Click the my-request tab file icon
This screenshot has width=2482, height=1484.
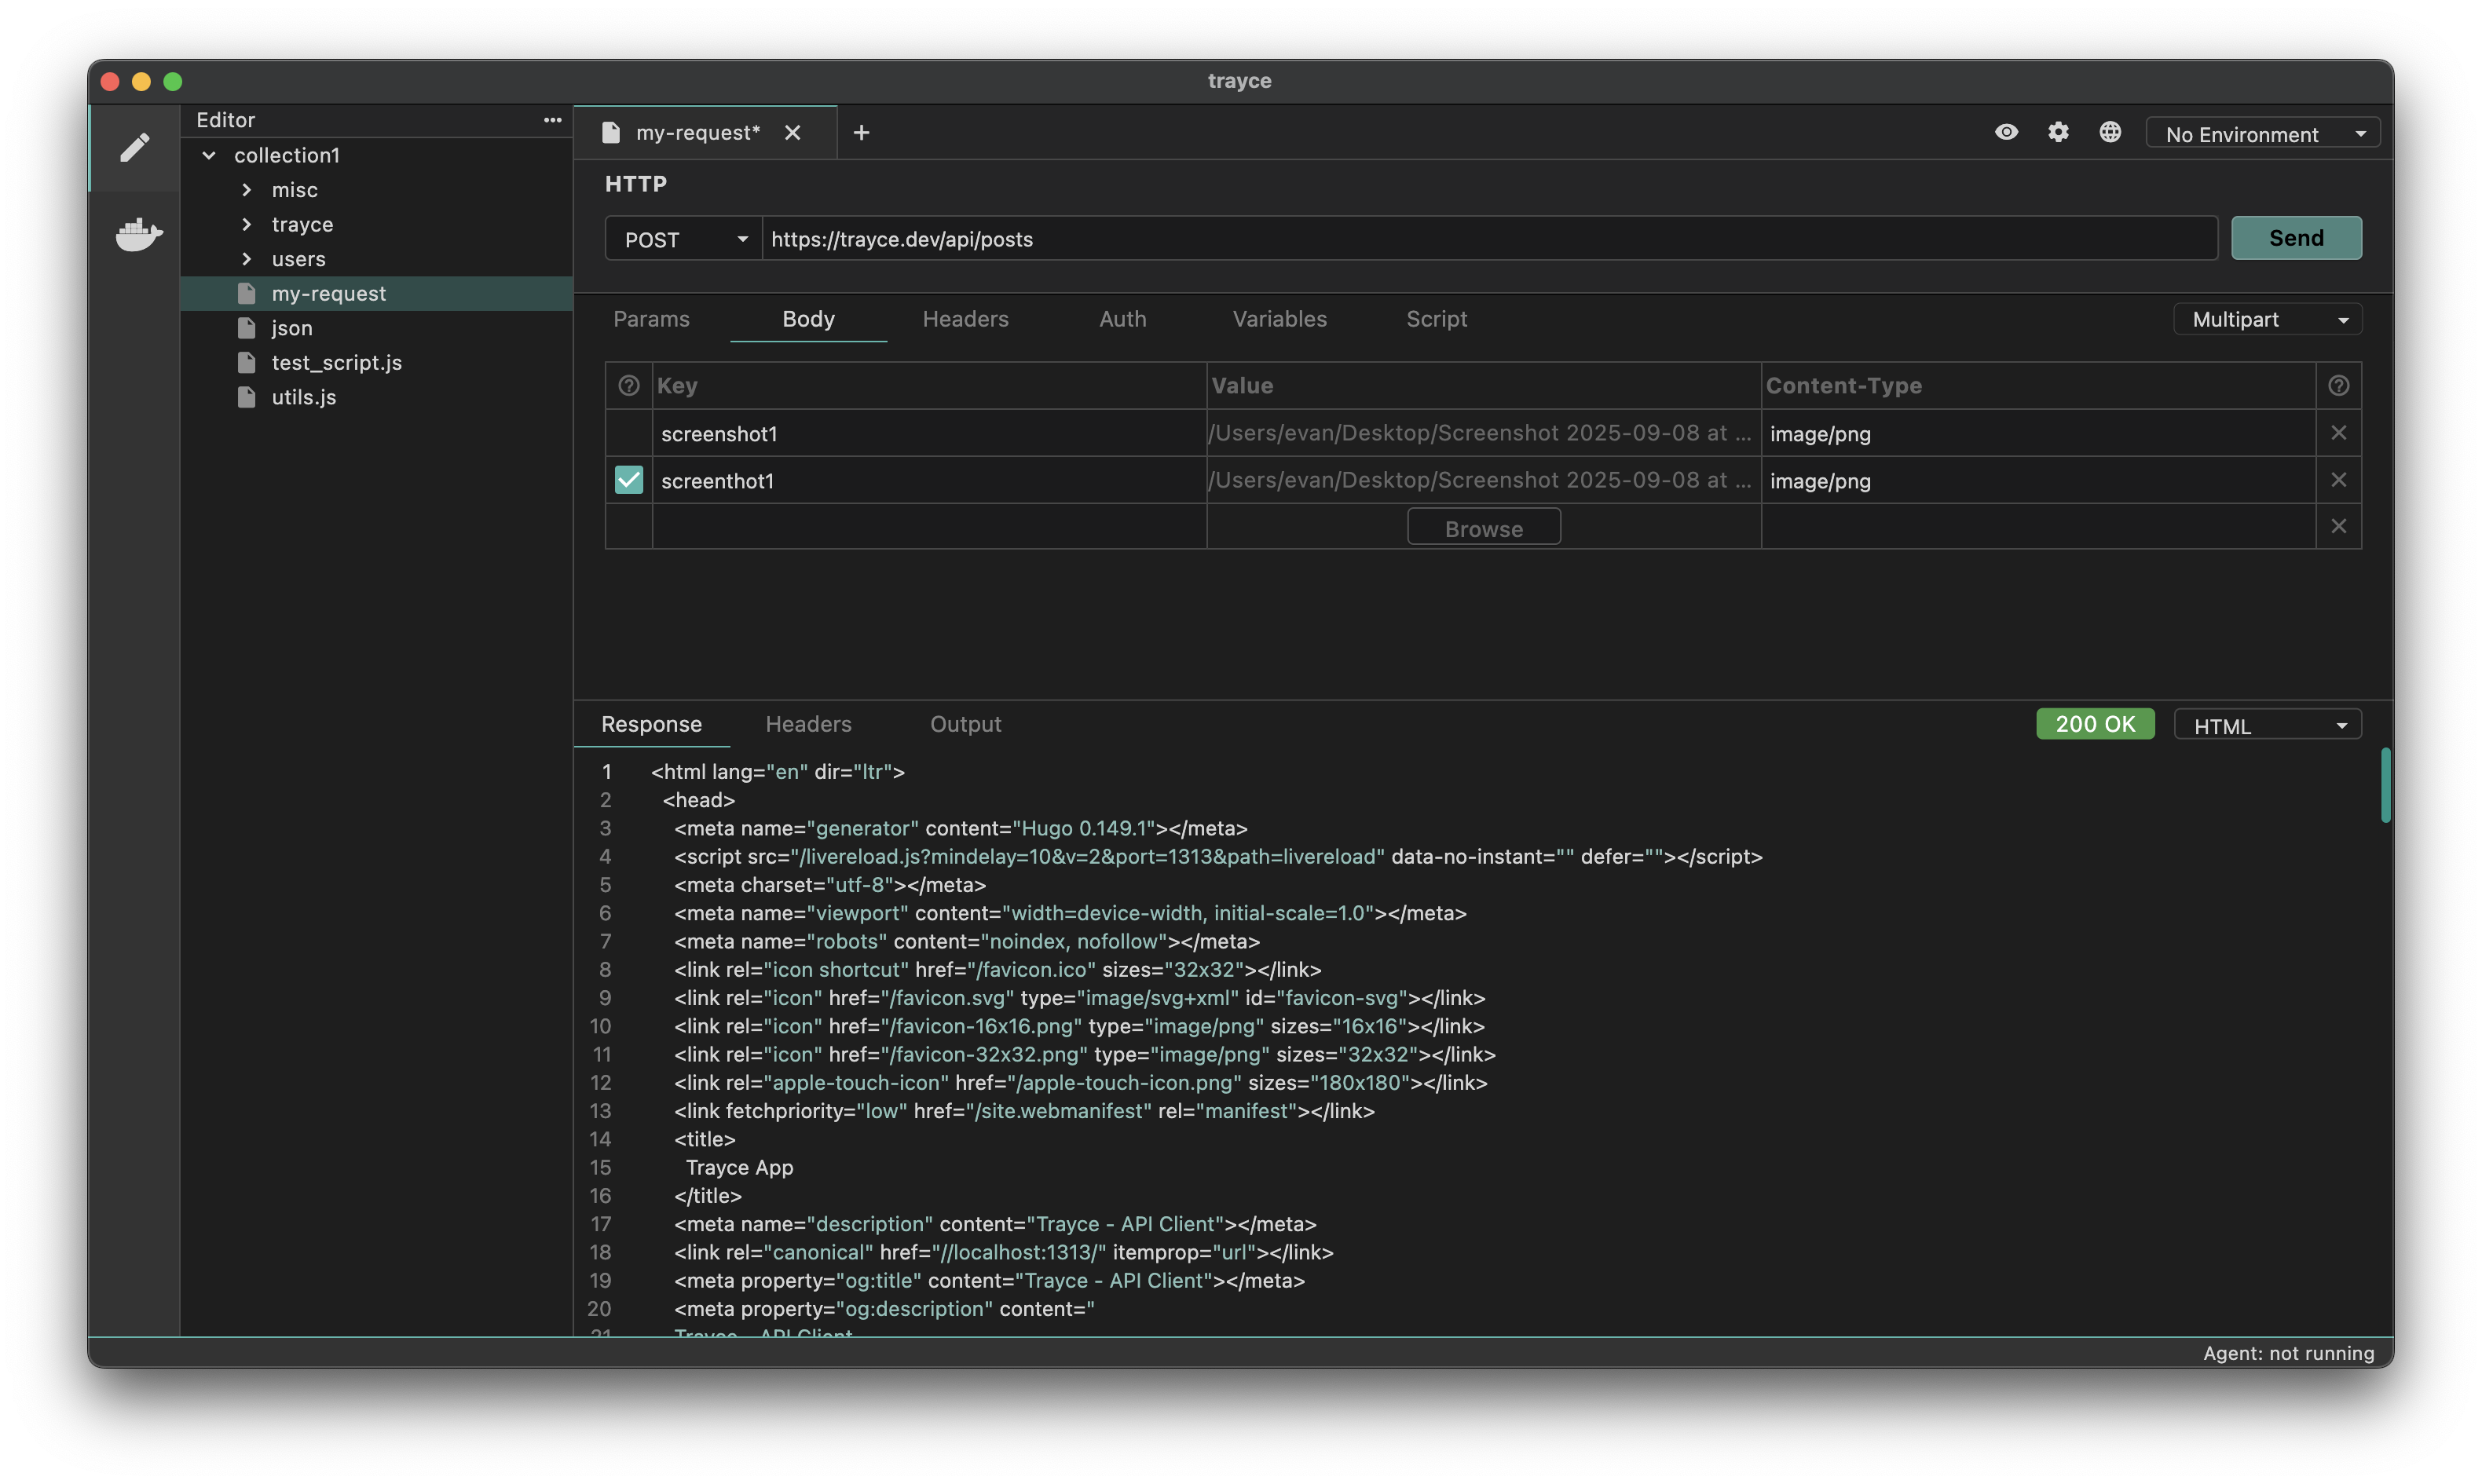pos(610,133)
